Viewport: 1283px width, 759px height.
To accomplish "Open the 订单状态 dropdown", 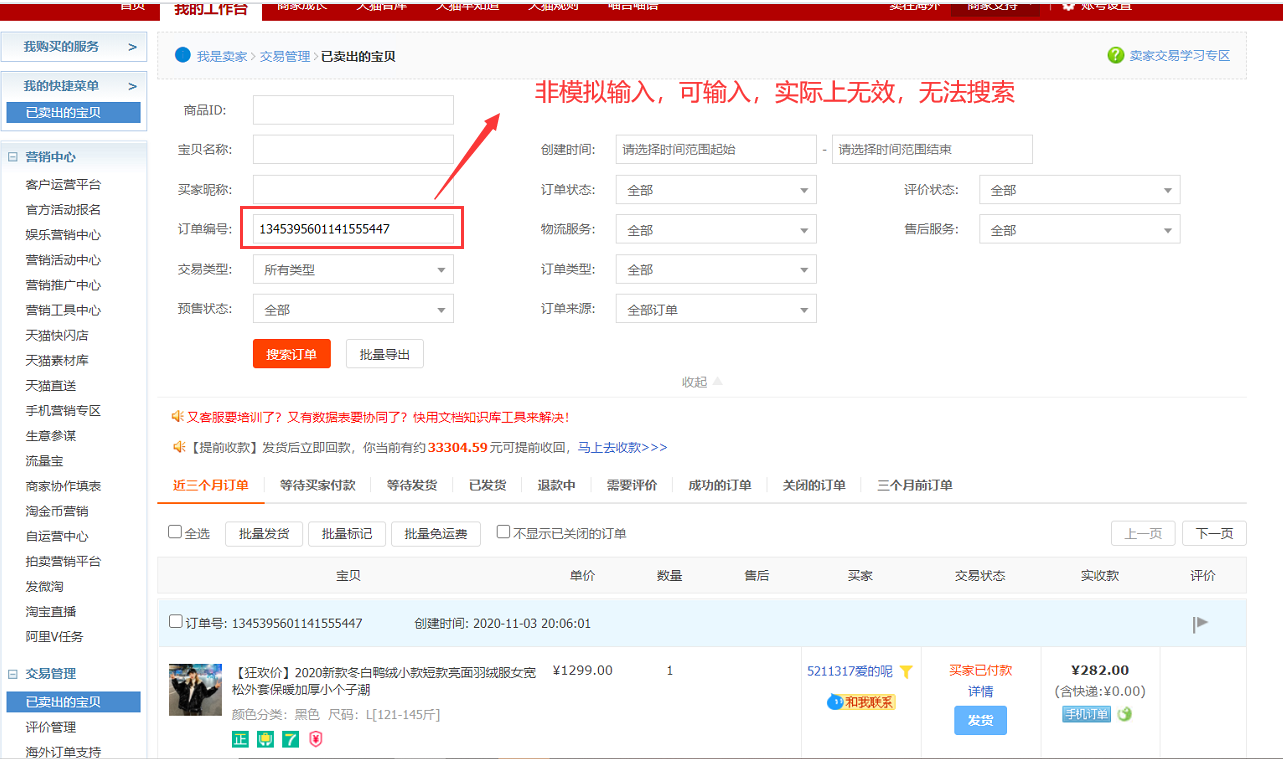I will click(716, 190).
